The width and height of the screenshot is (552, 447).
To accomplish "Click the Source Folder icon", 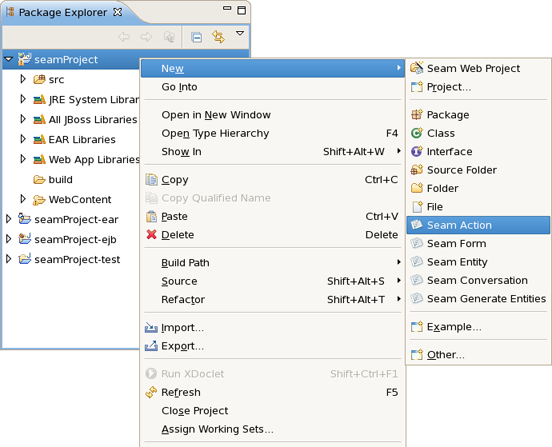I will (417, 170).
